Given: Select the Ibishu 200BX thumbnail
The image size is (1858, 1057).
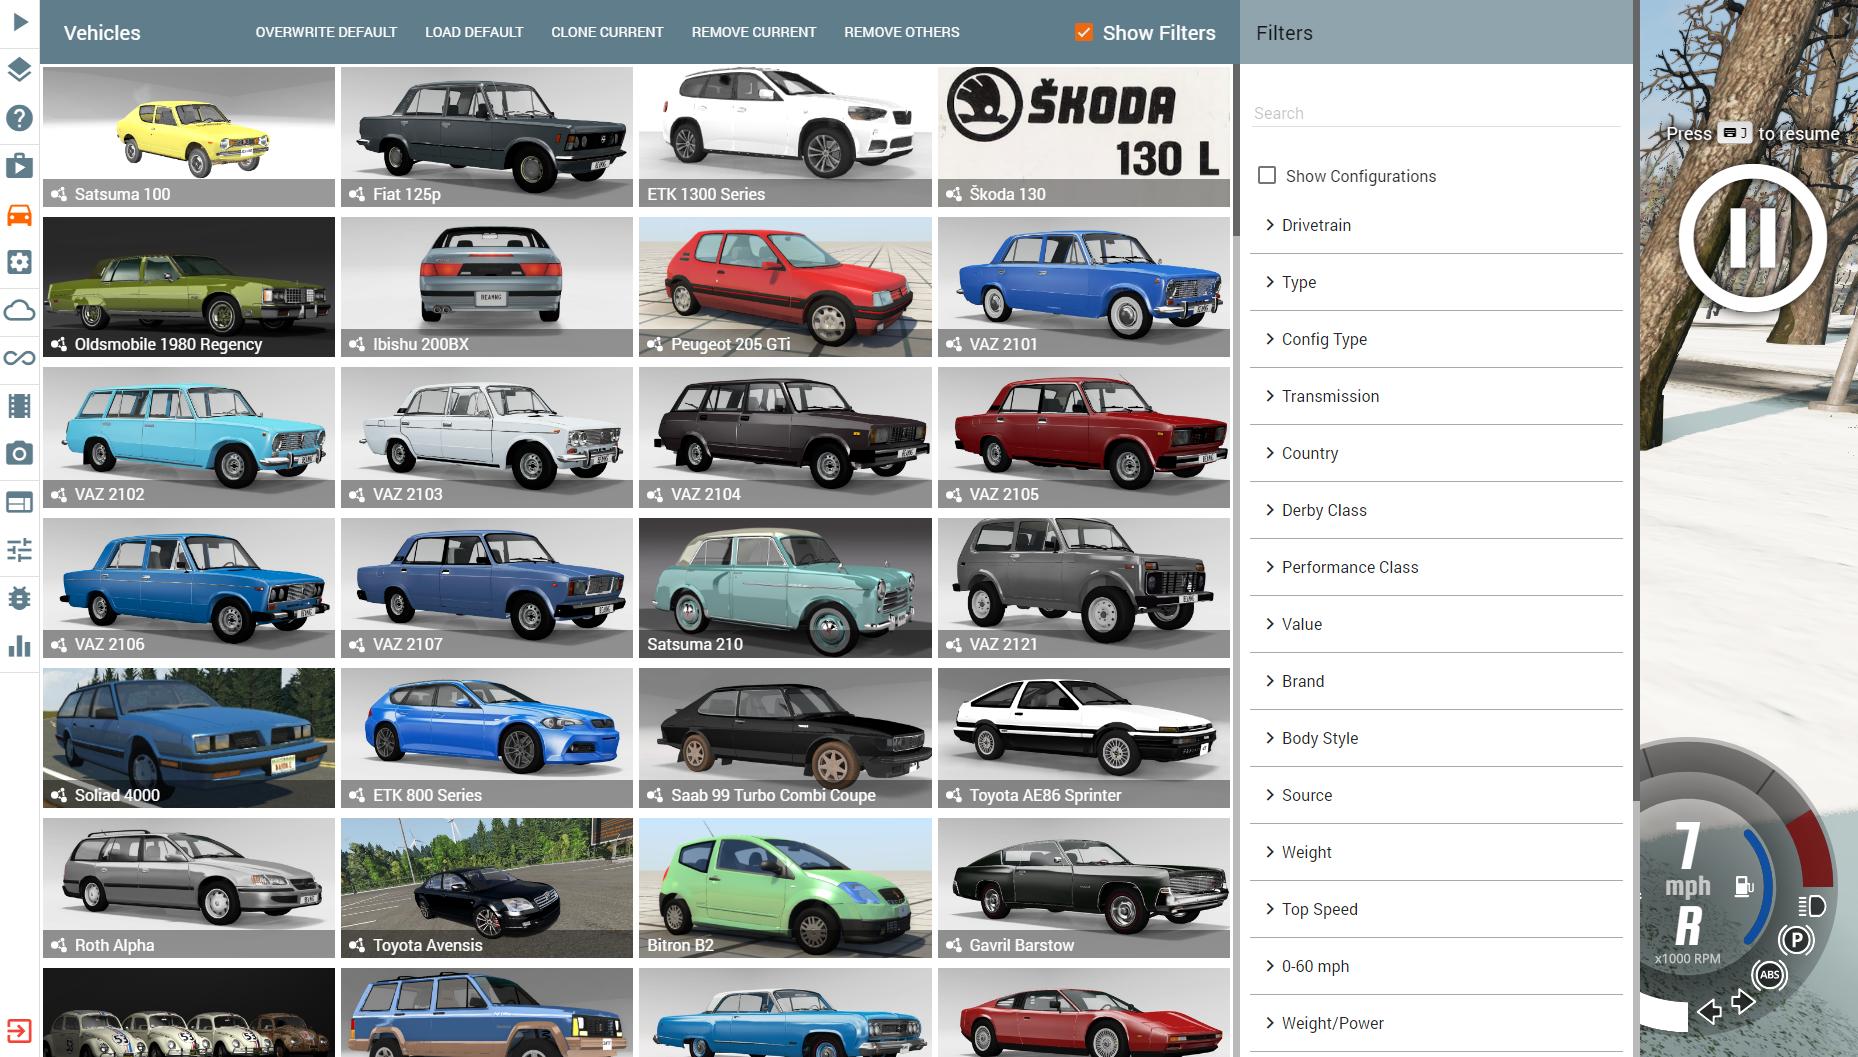Looking at the screenshot, I should 487,287.
